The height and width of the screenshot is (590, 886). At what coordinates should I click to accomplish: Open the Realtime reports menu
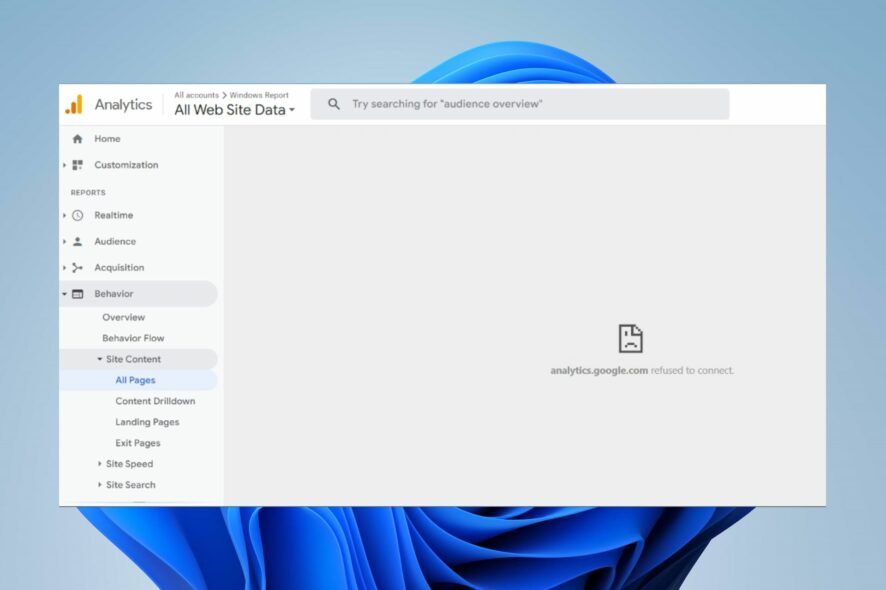[x=114, y=215]
